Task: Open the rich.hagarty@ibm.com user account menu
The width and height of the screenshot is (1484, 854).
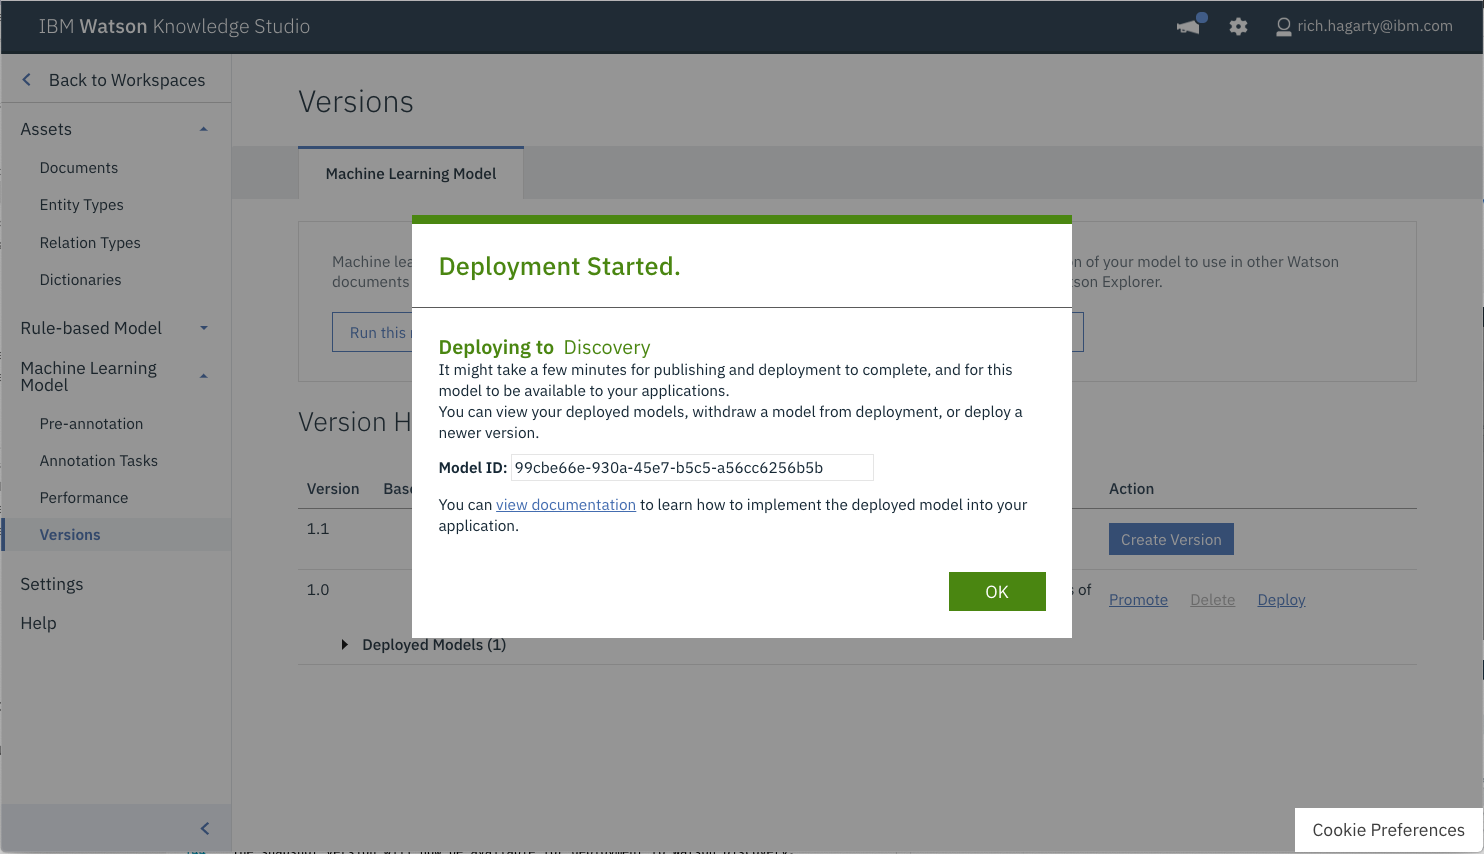Action: pyautogui.click(x=1364, y=26)
